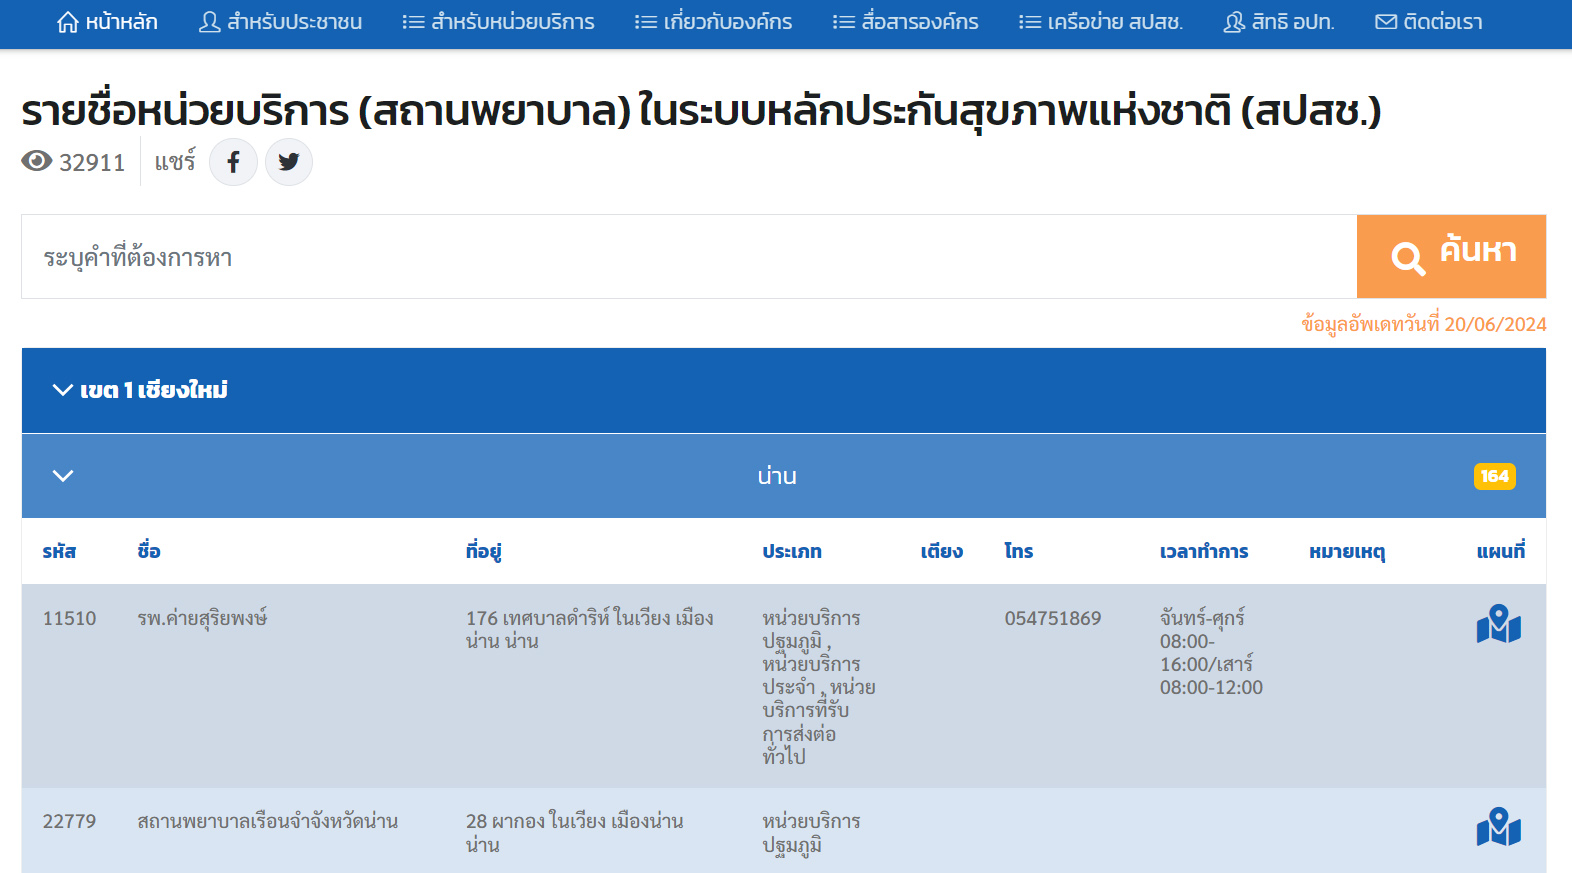Open map for สถานพยาบาลเรือนจำจังหวัดน่าน
The image size is (1572, 873).
[1498, 827]
